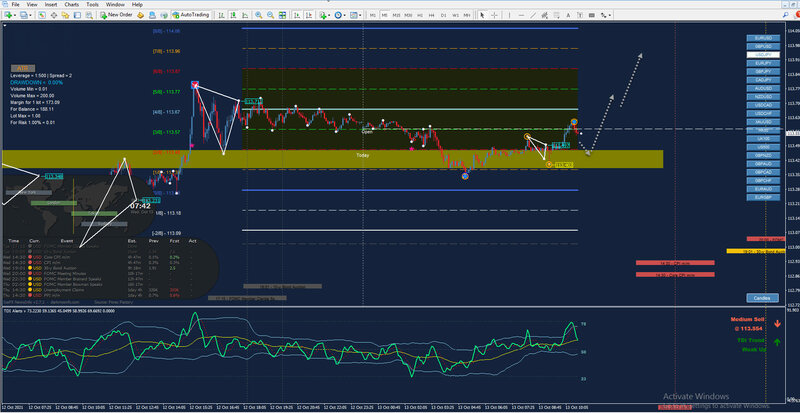The image size is (800, 413).
Task: Zoom out of the chart
Action: click(x=270, y=15)
